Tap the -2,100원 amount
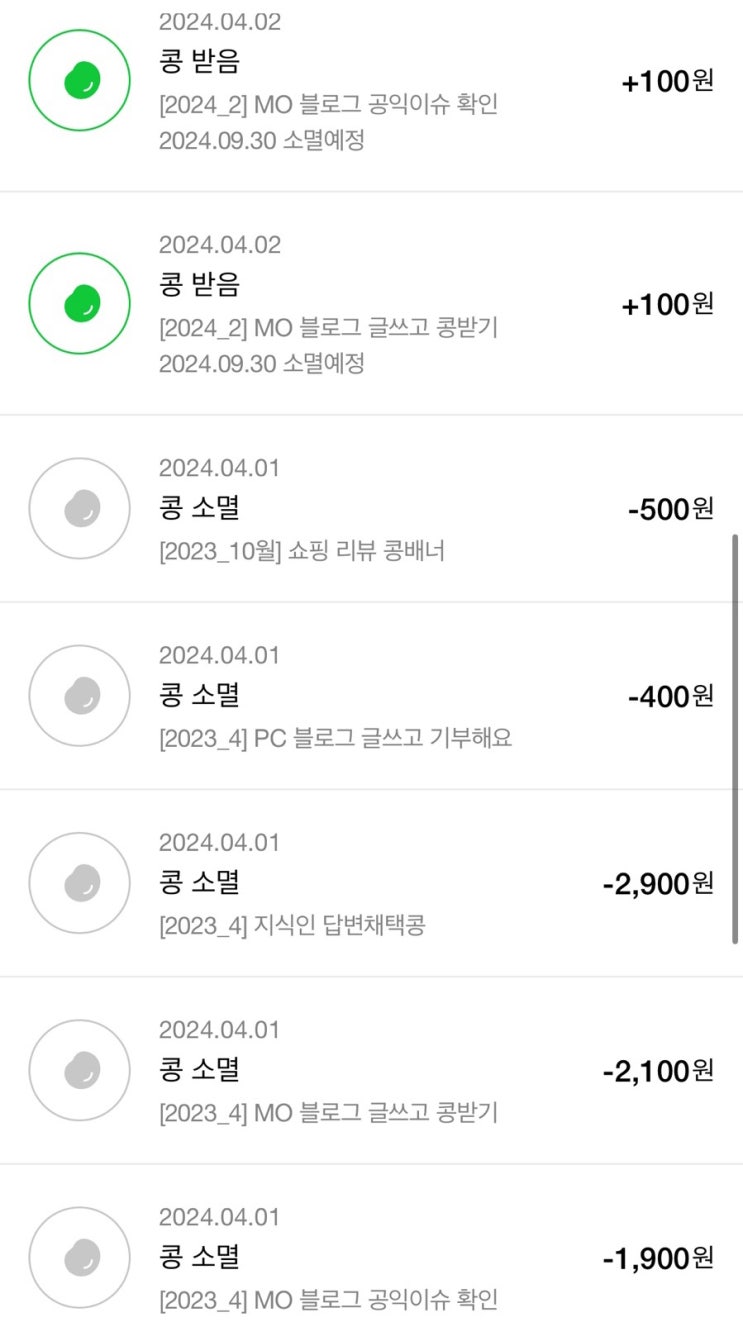 pyautogui.click(x=658, y=1071)
